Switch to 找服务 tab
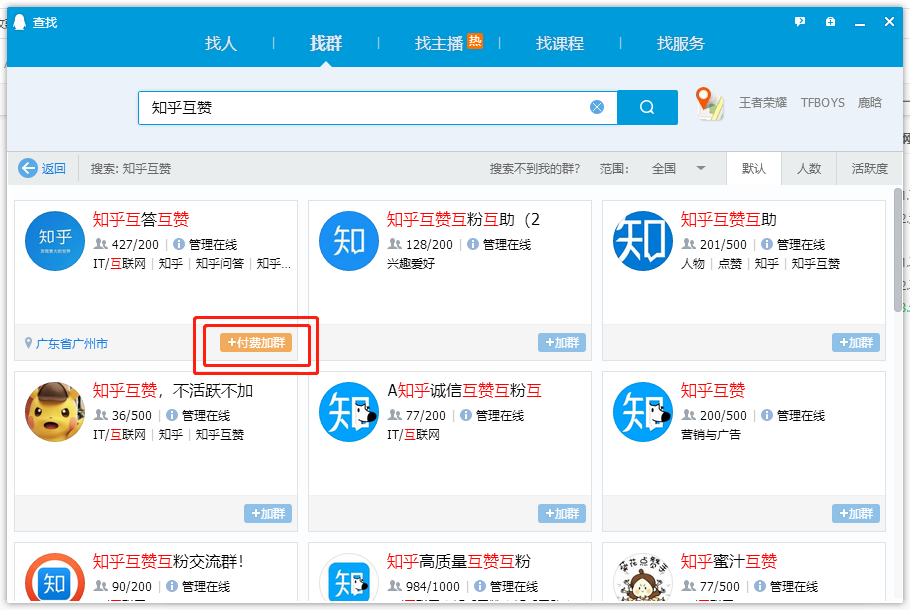 coord(681,43)
